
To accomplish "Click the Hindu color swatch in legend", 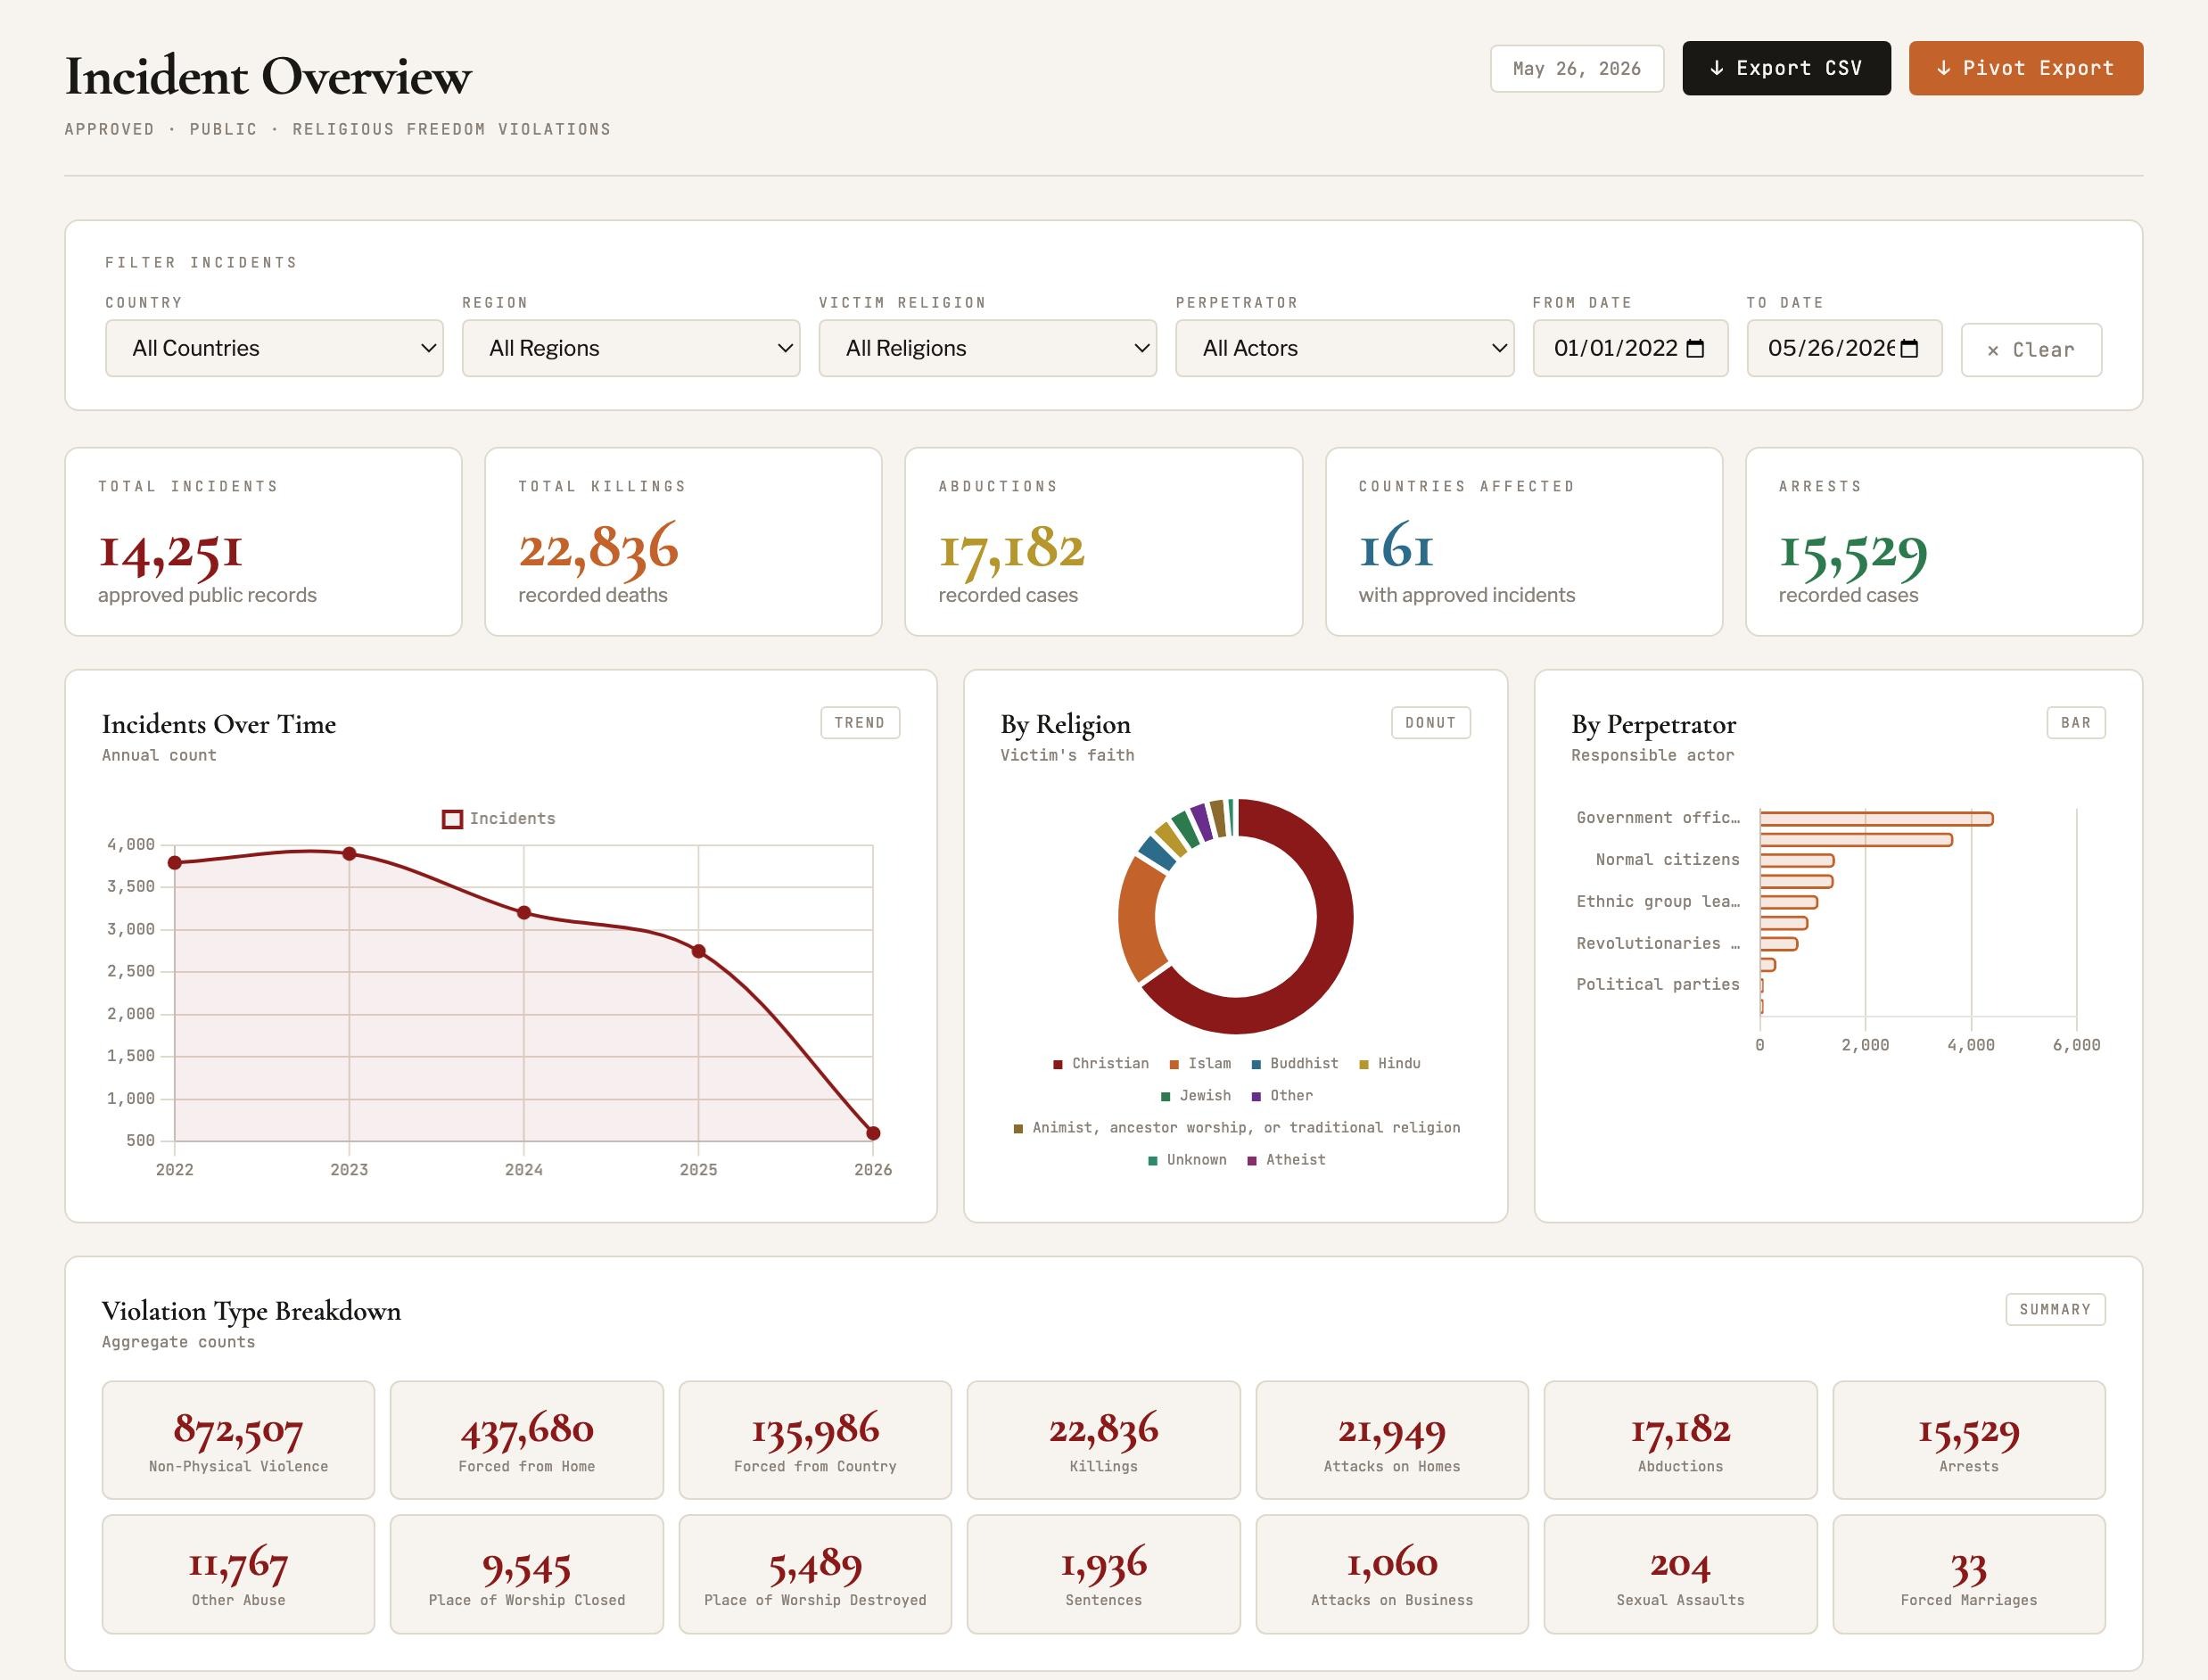I will [1363, 1064].
